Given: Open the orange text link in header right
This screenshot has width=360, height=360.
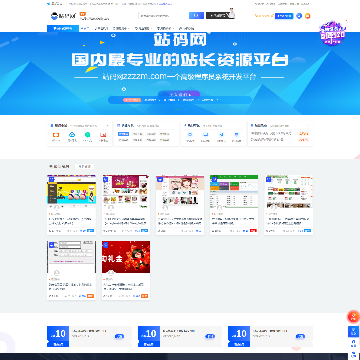Looking at the screenshot, I should click(264, 16).
